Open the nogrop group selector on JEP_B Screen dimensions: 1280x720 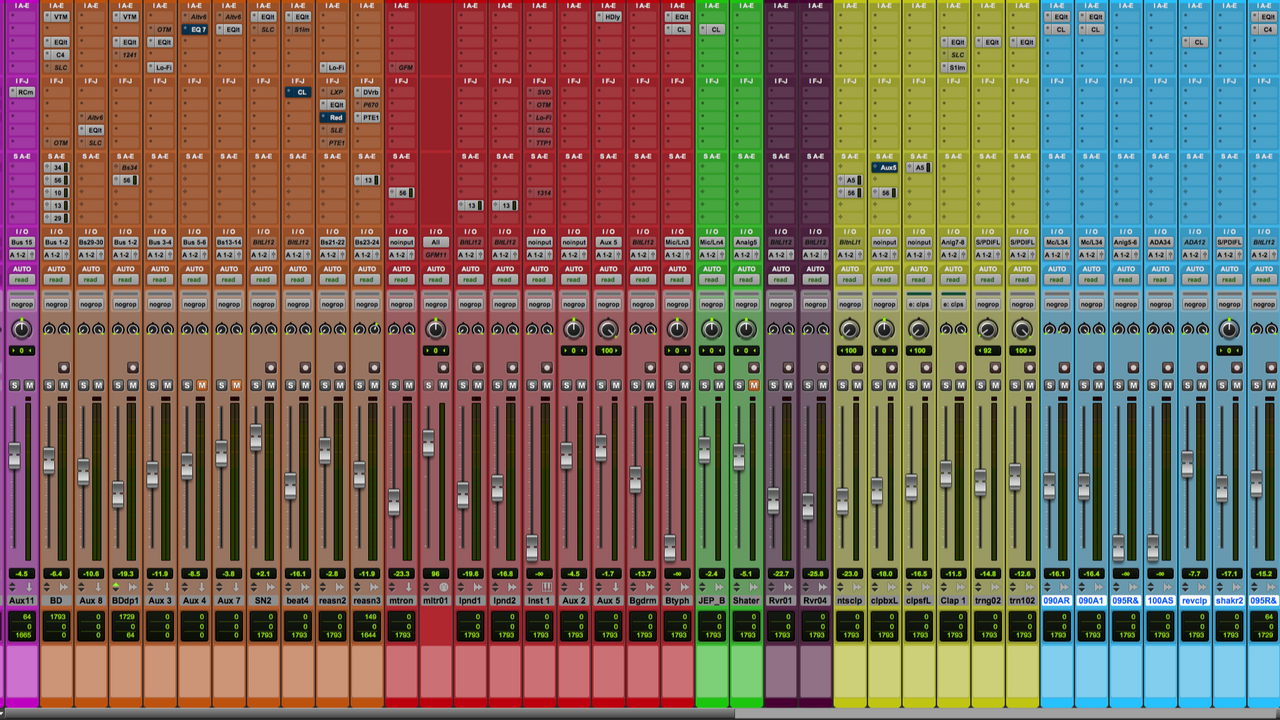[711, 304]
